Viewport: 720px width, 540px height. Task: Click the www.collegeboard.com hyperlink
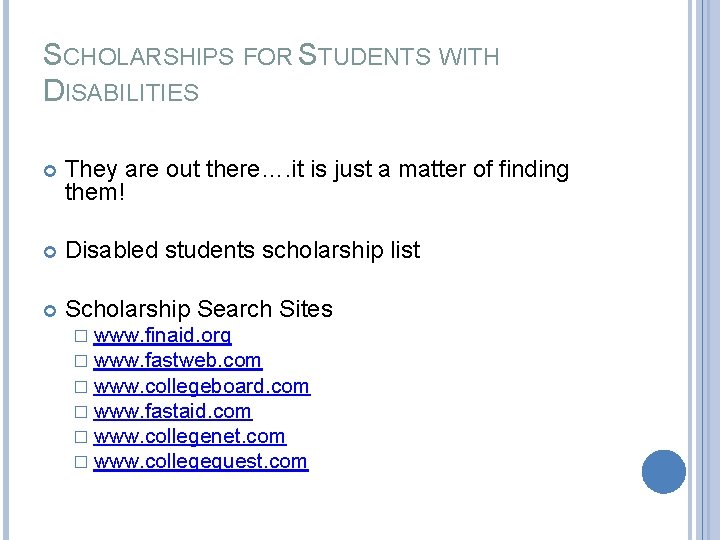click(x=201, y=386)
